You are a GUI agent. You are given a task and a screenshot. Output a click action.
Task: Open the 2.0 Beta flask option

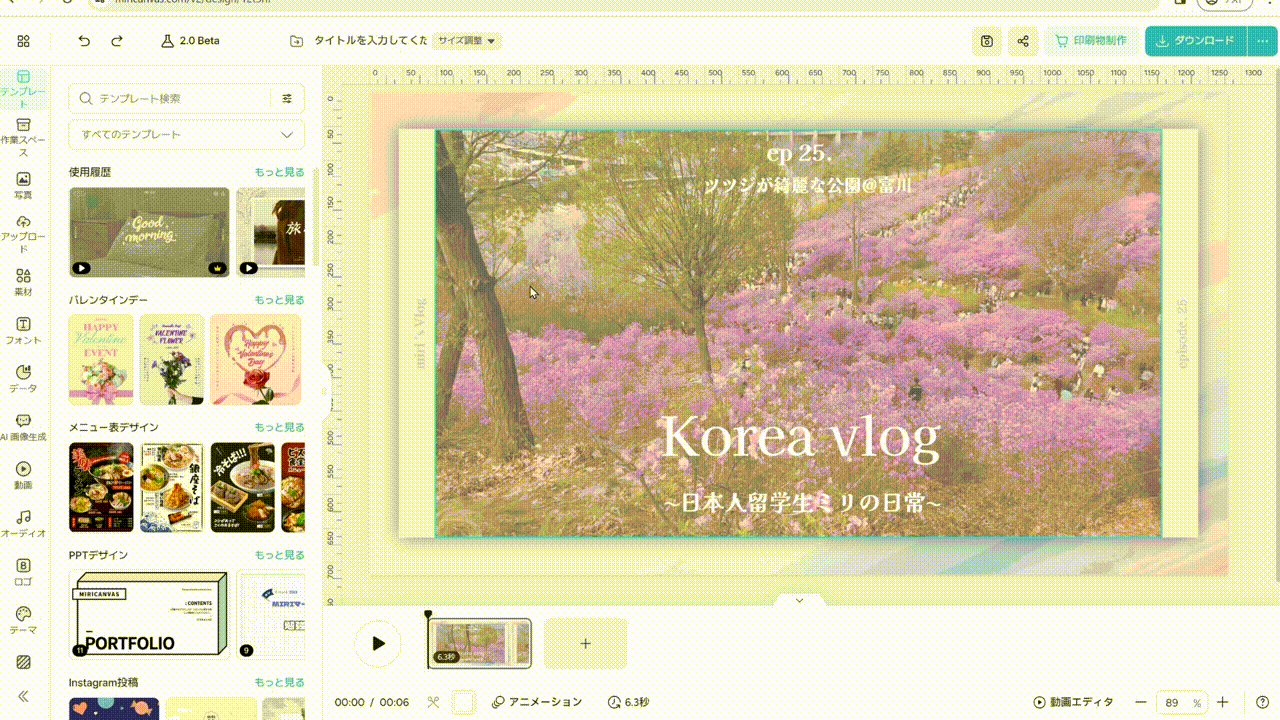(x=190, y=41)
